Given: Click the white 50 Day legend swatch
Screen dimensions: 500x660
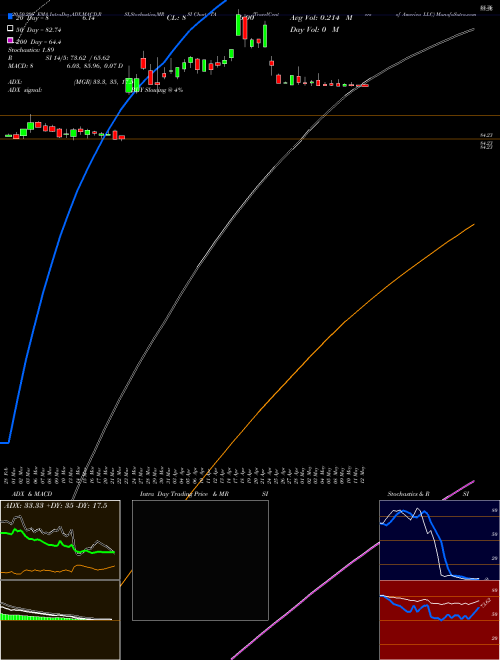Looking at the screenshot, I should [x=10, y=29].
